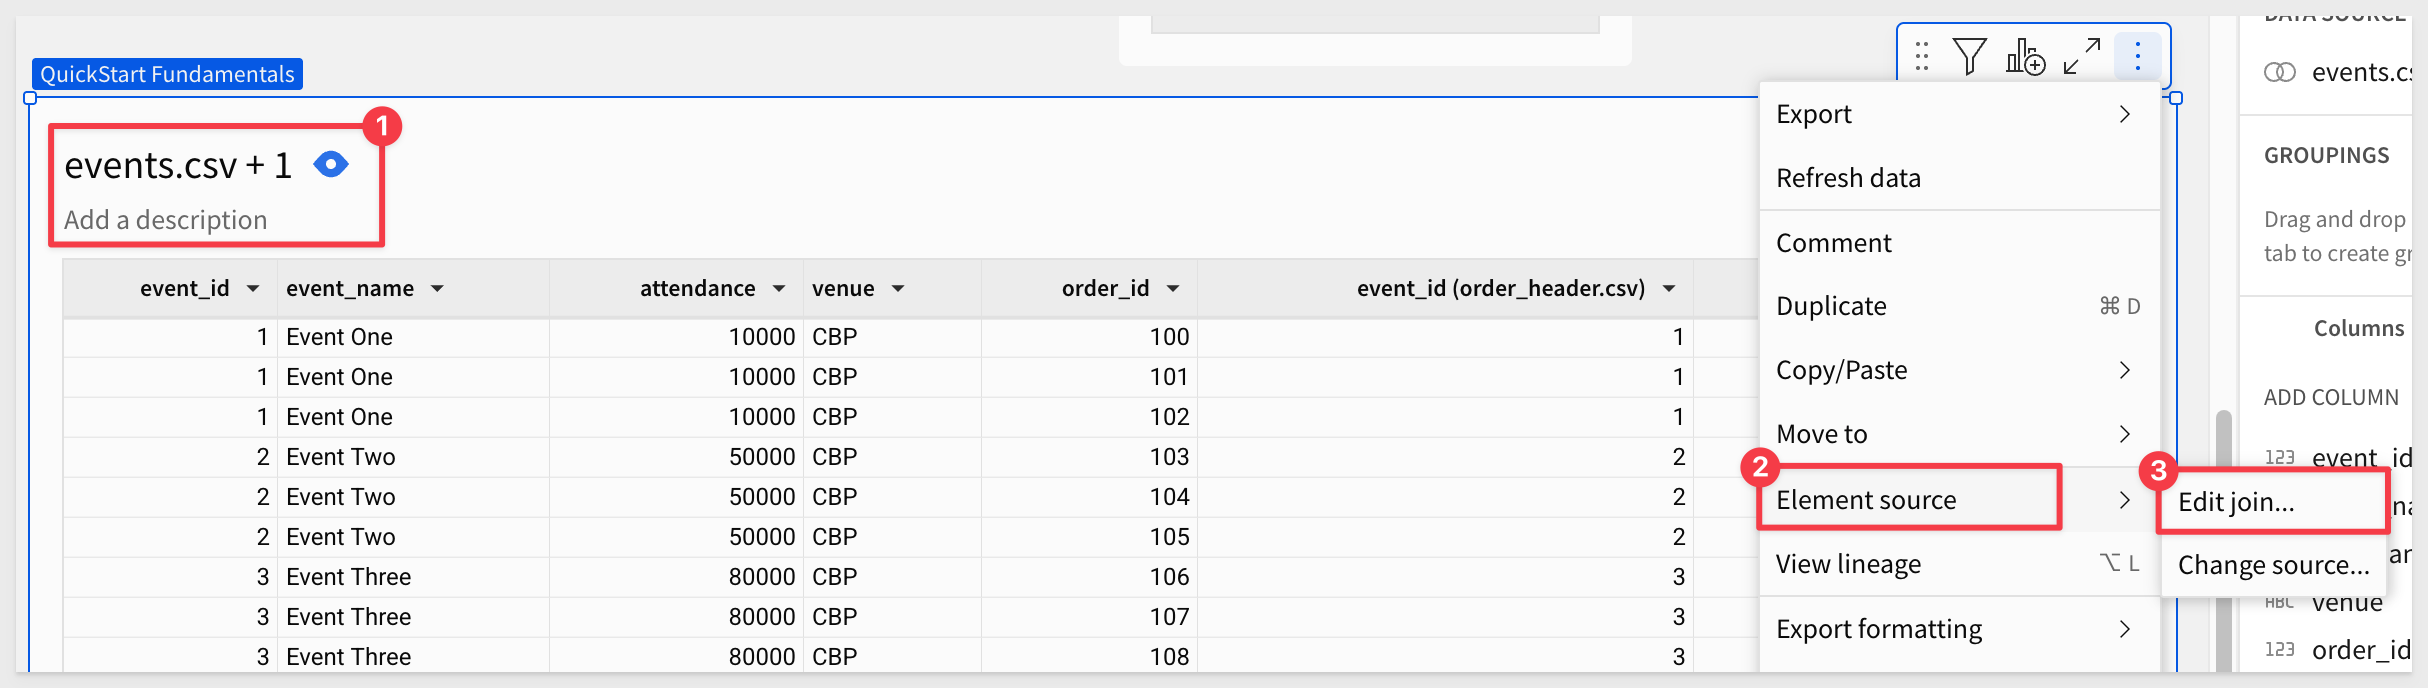Open the three-dot more menu
2428x688 pixels.
point(2137,56)
